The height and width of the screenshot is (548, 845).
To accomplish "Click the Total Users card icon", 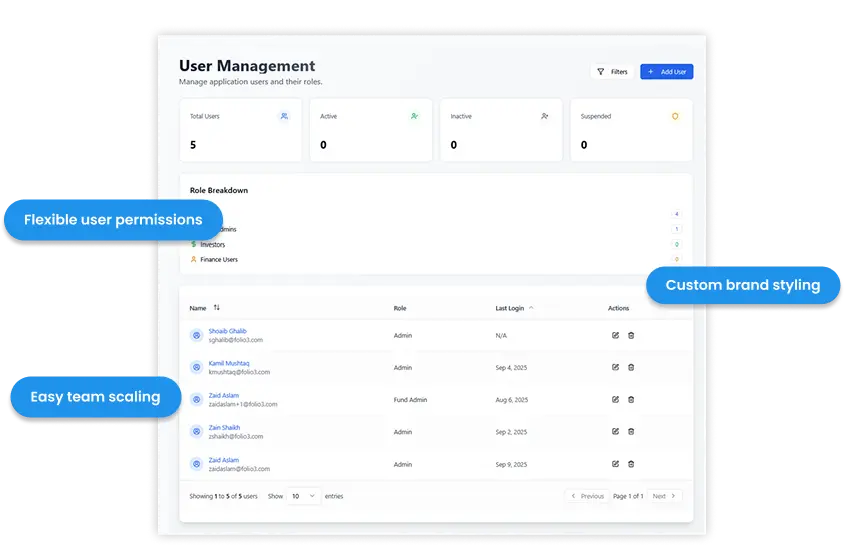I will 284,116.
